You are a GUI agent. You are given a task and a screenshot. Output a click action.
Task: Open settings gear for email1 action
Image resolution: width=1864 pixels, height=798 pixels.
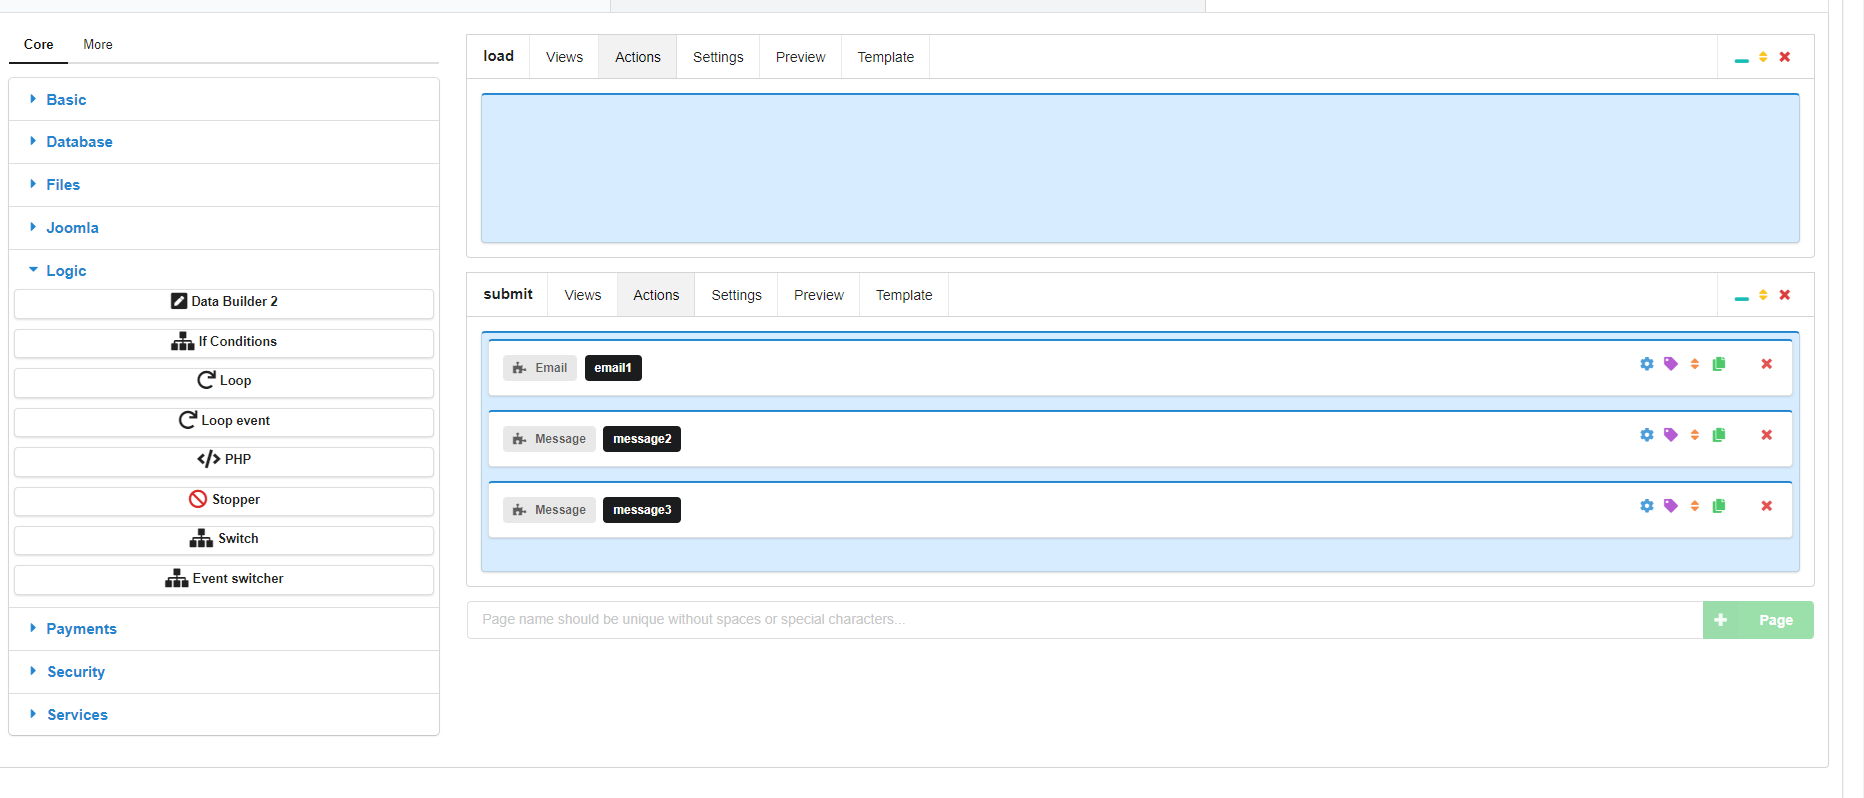(x=1646, y=364)
